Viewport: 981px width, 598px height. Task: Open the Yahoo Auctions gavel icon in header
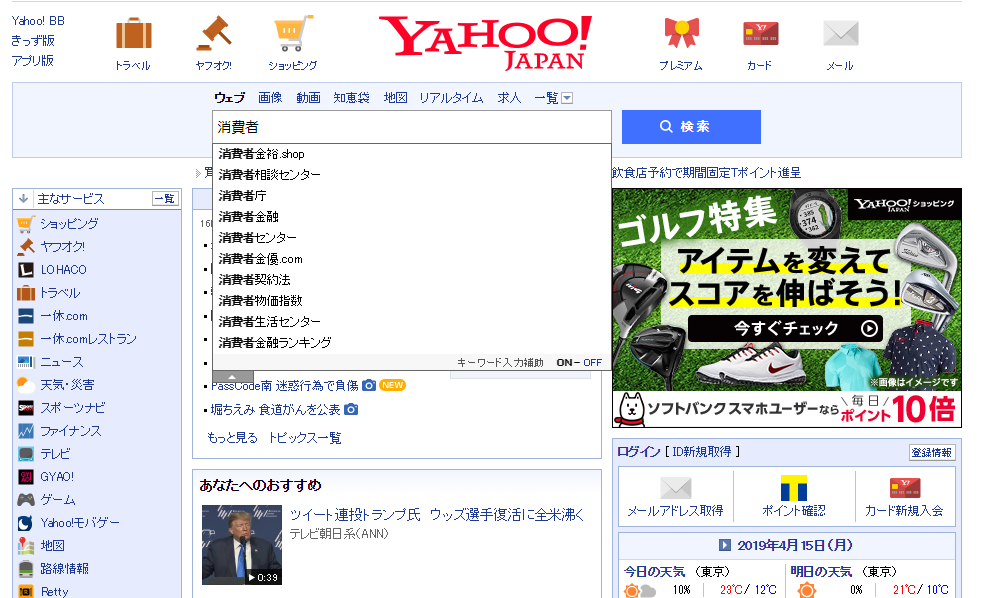pos(214,33)
